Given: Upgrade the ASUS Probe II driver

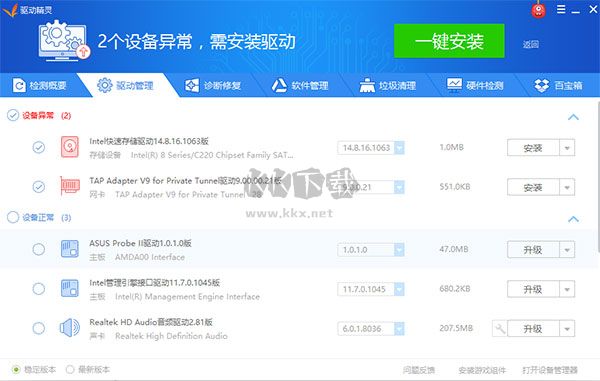Looking at the screenshot, I should tap(533, 250).
